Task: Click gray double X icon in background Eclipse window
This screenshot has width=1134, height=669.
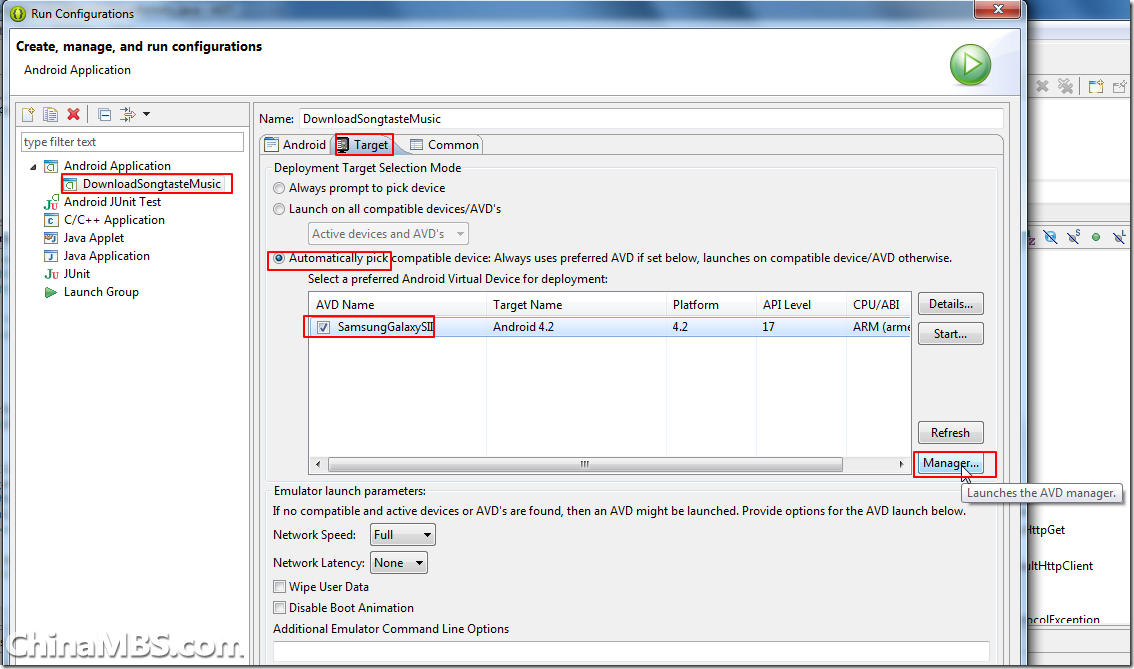Action: point(1065,86)
